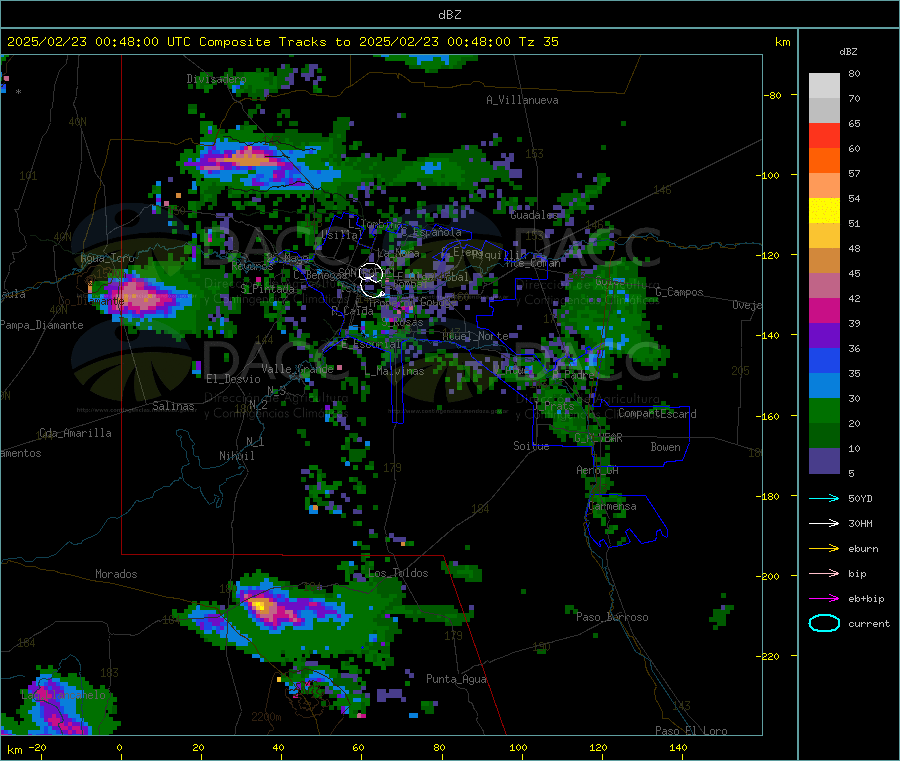
Task: Click the Nihuil map label
Action: tap(236, 456)
